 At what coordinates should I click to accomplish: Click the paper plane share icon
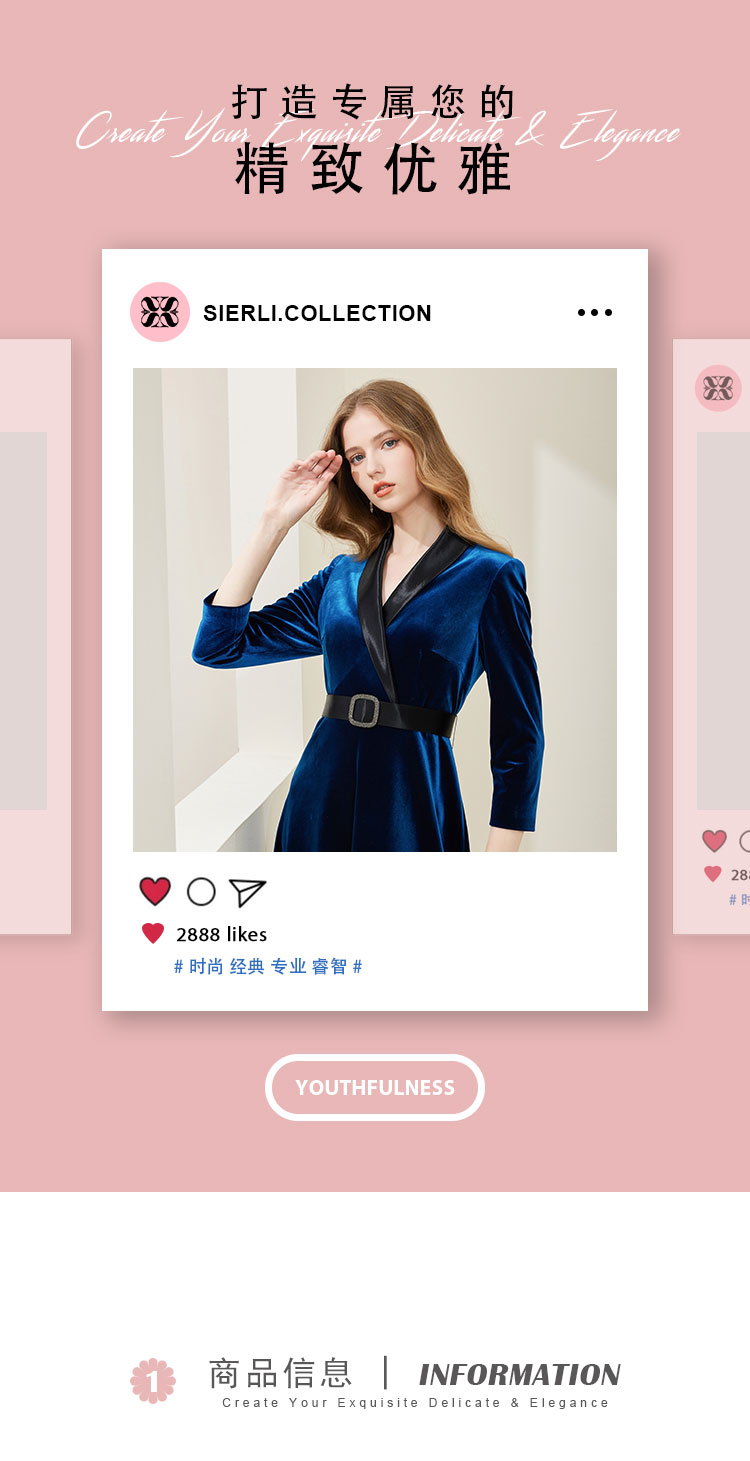click(247, 892)
